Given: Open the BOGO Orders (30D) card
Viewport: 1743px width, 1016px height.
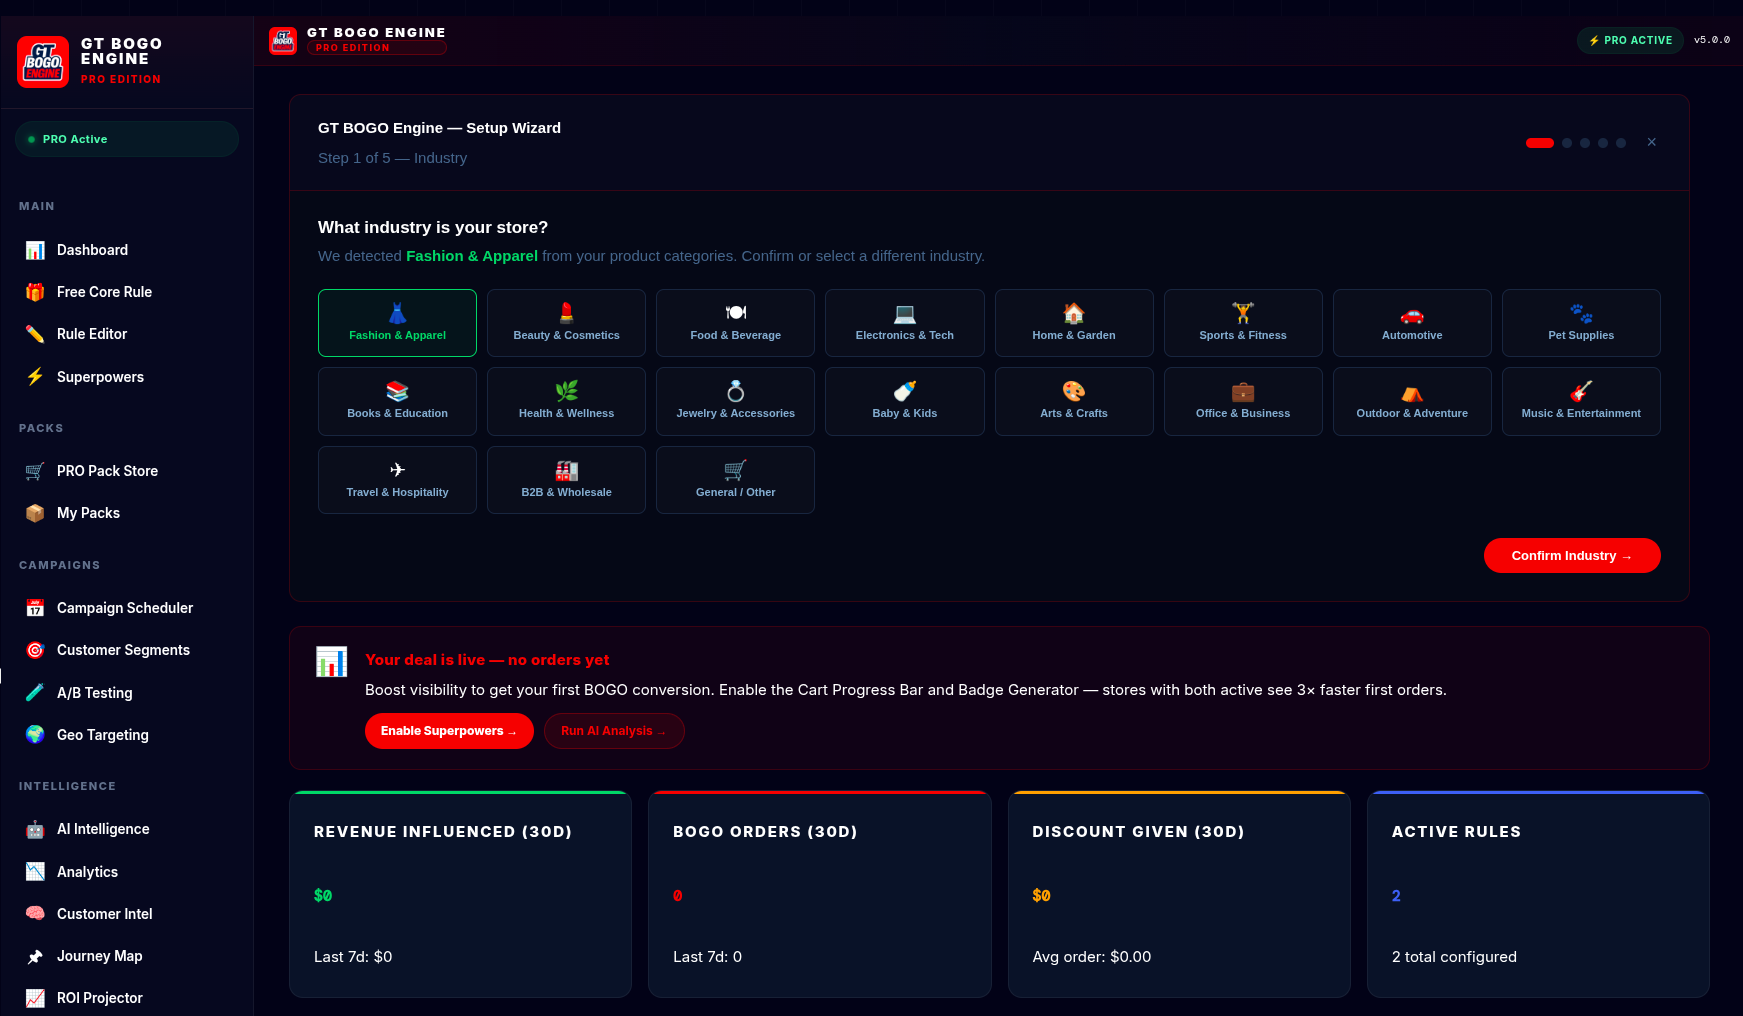Looking at the screenshot, I should (x=820, y=894).
